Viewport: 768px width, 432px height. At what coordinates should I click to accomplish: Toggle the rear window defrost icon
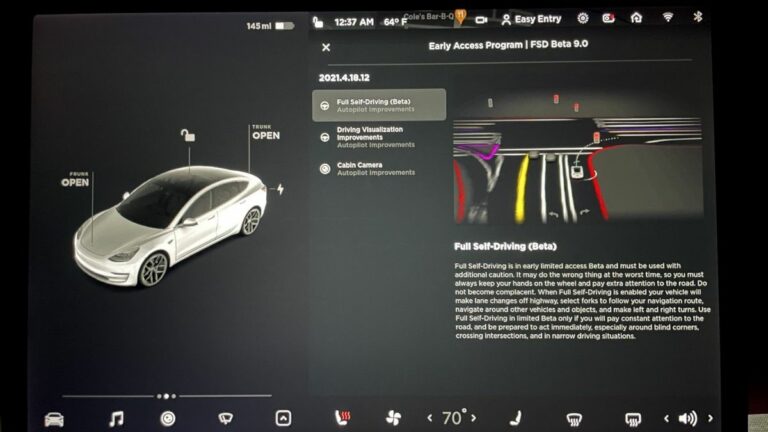click(x=633, y=419)
